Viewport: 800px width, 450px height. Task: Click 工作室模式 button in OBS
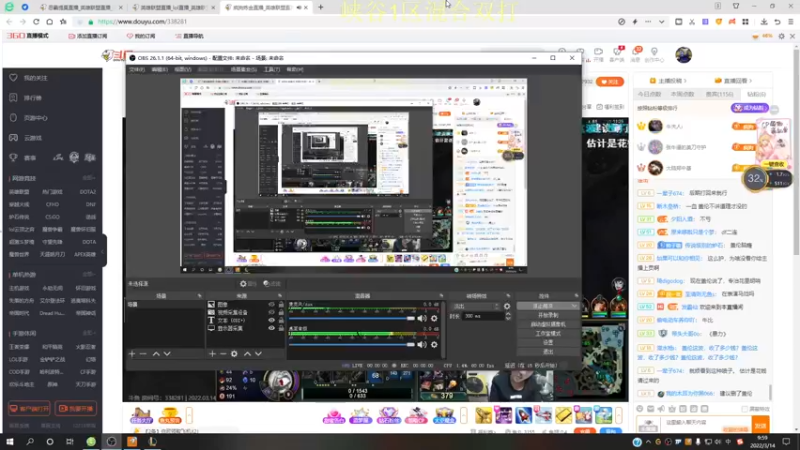coord(548,333)
